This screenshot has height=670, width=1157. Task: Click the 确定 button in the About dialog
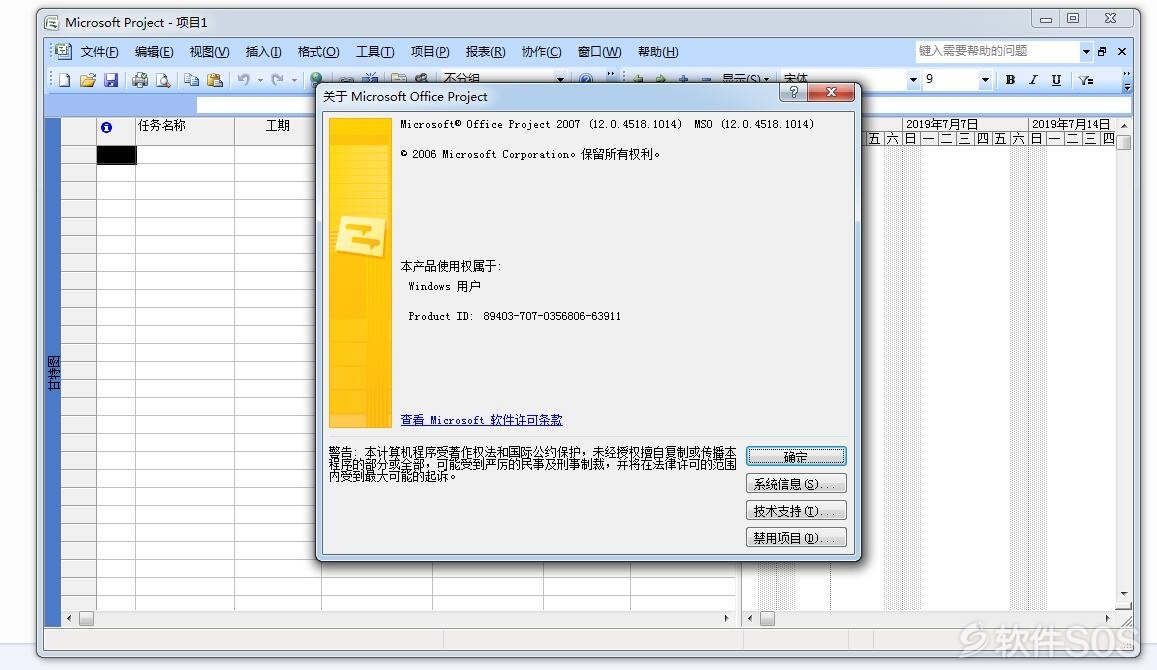[x=796, y=457]
